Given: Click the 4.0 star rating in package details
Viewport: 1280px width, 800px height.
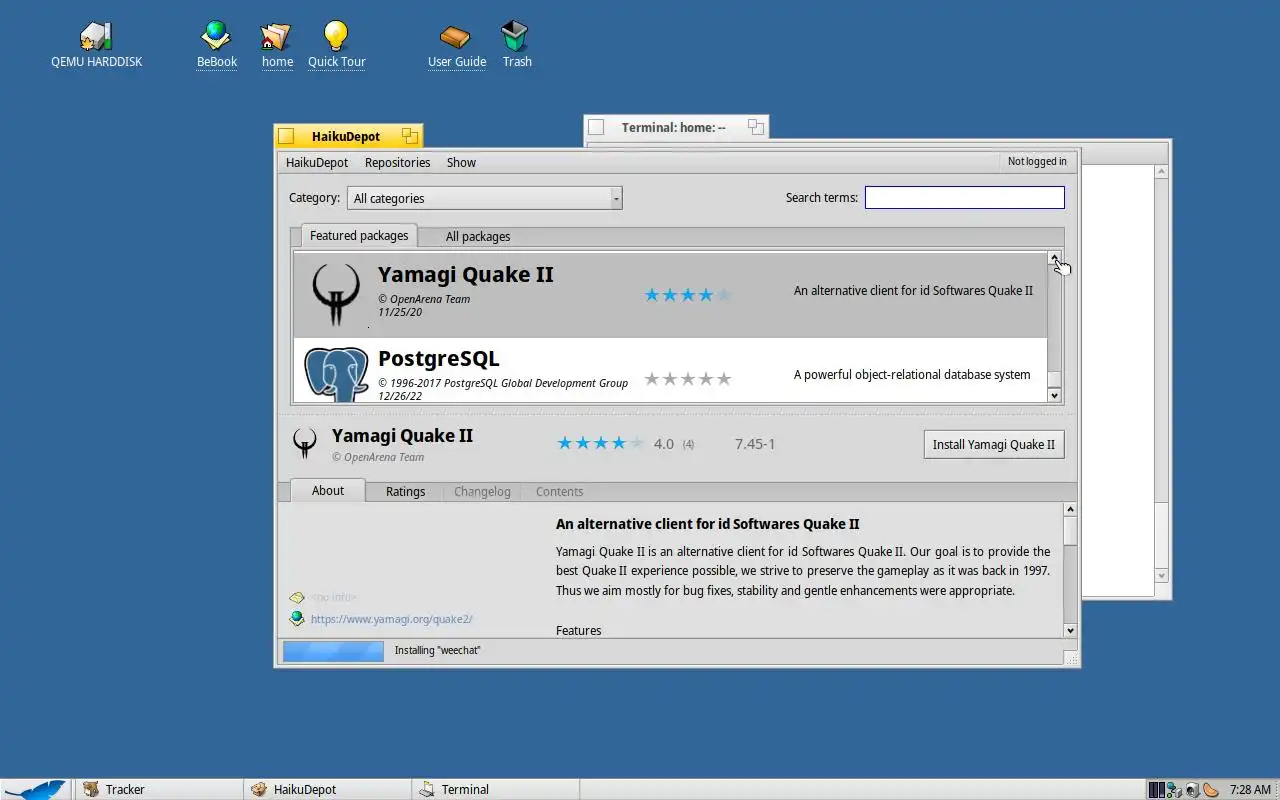Looking at the screenshot, I should click(x=600, y=443).
